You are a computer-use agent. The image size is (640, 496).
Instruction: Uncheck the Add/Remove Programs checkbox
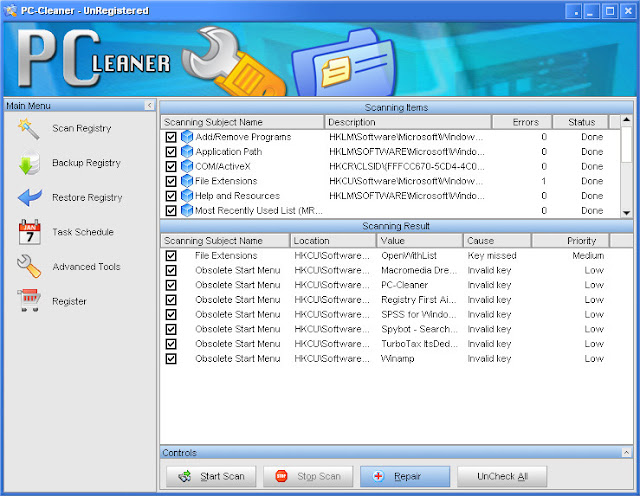(171, 137)
